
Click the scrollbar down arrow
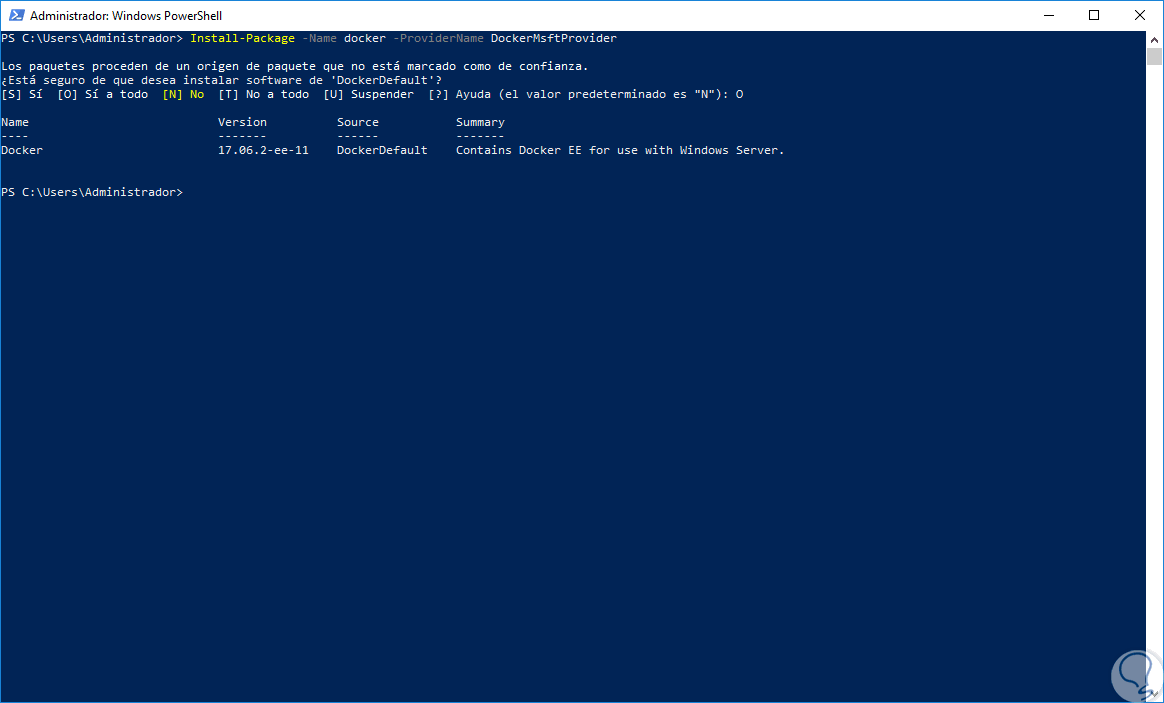(1154, 695)
